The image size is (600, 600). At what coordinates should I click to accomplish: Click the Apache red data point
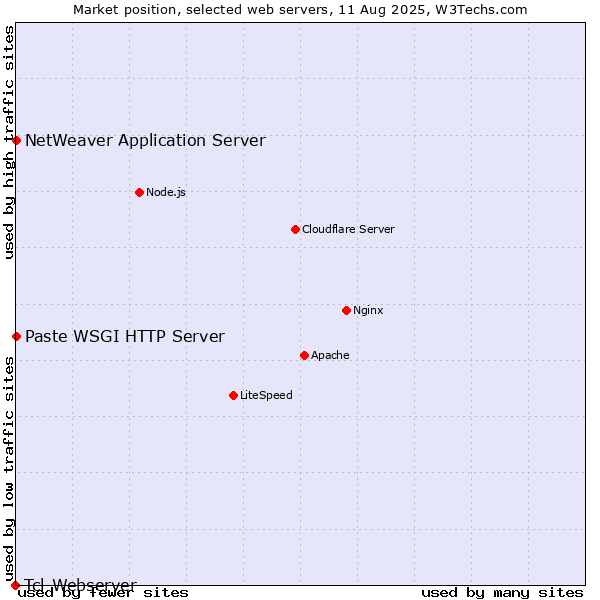tap(305, 356)
